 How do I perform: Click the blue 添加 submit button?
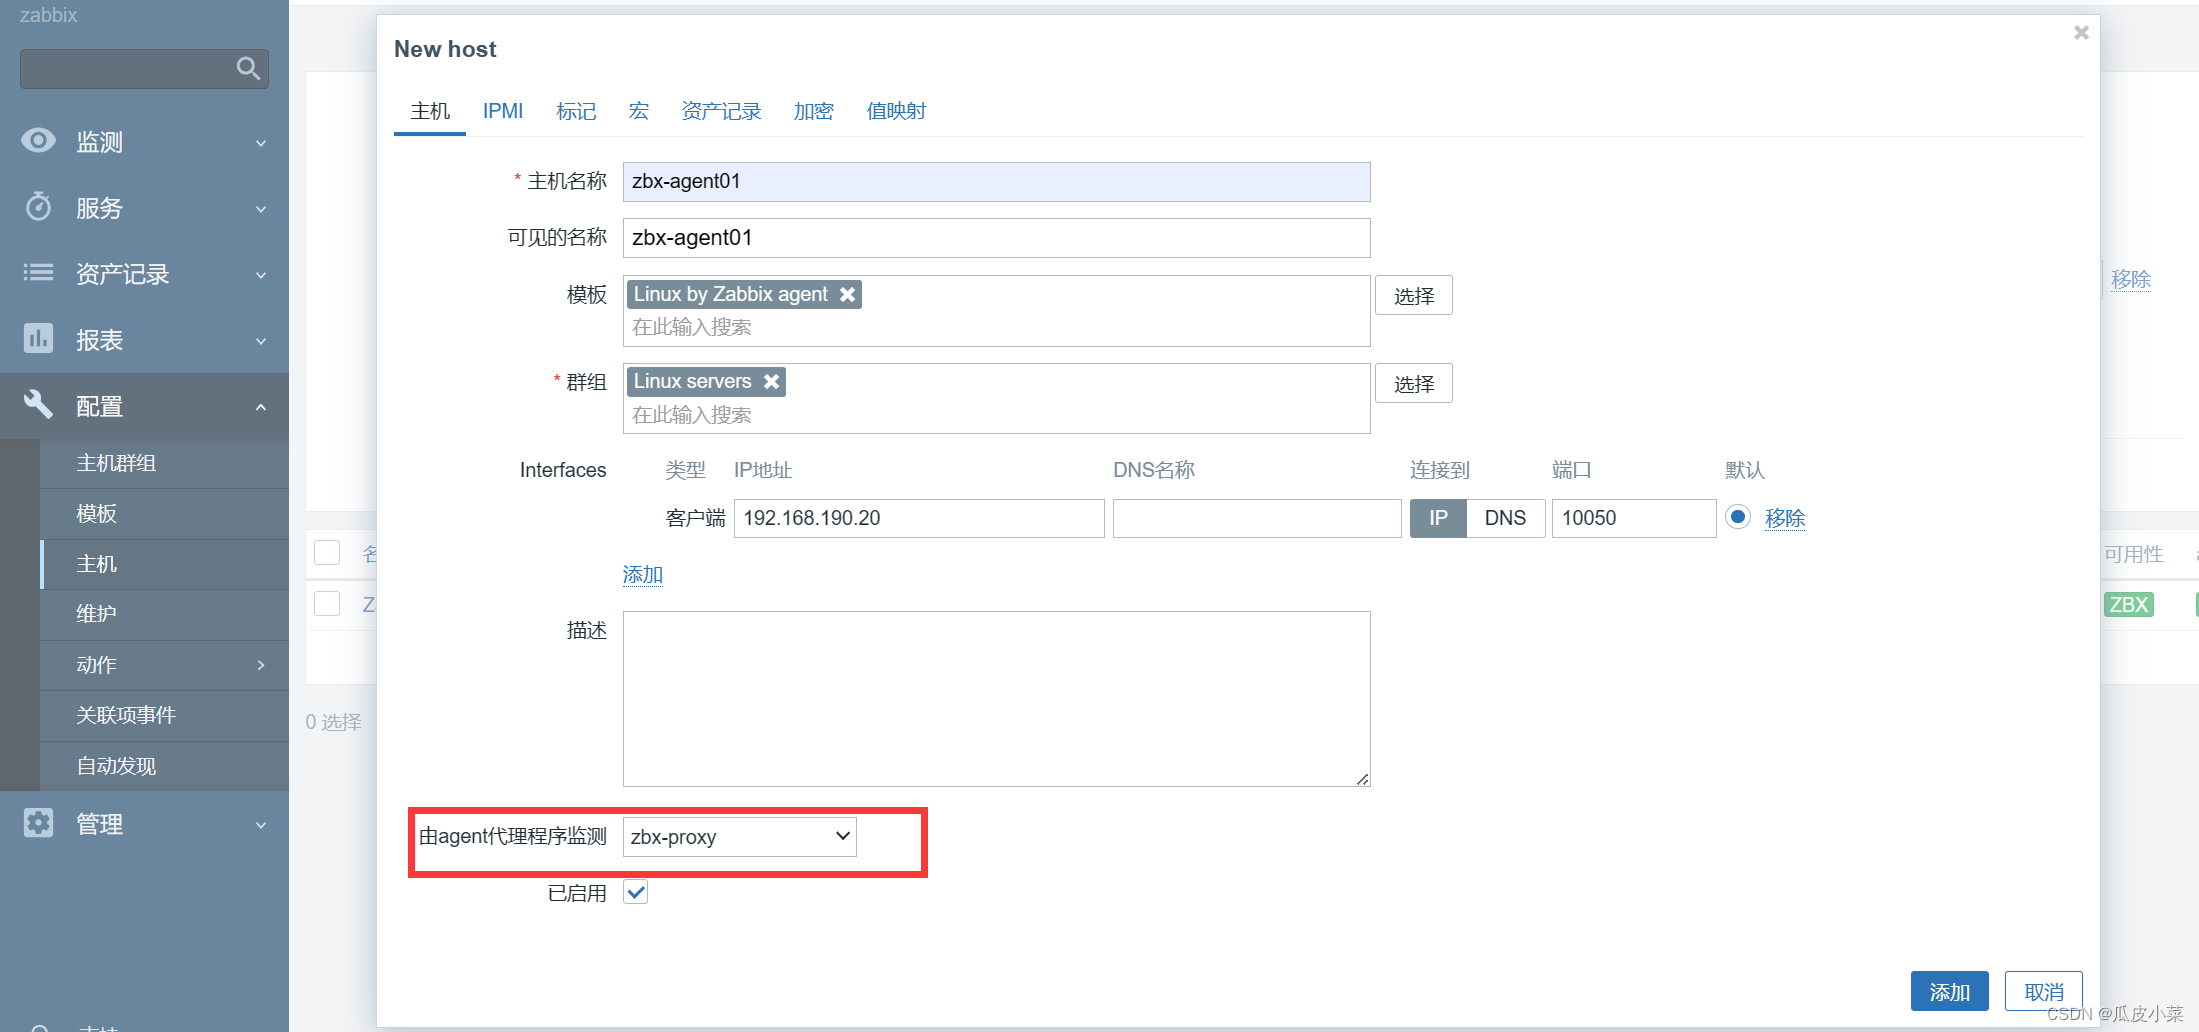(x=1949, y=991)
